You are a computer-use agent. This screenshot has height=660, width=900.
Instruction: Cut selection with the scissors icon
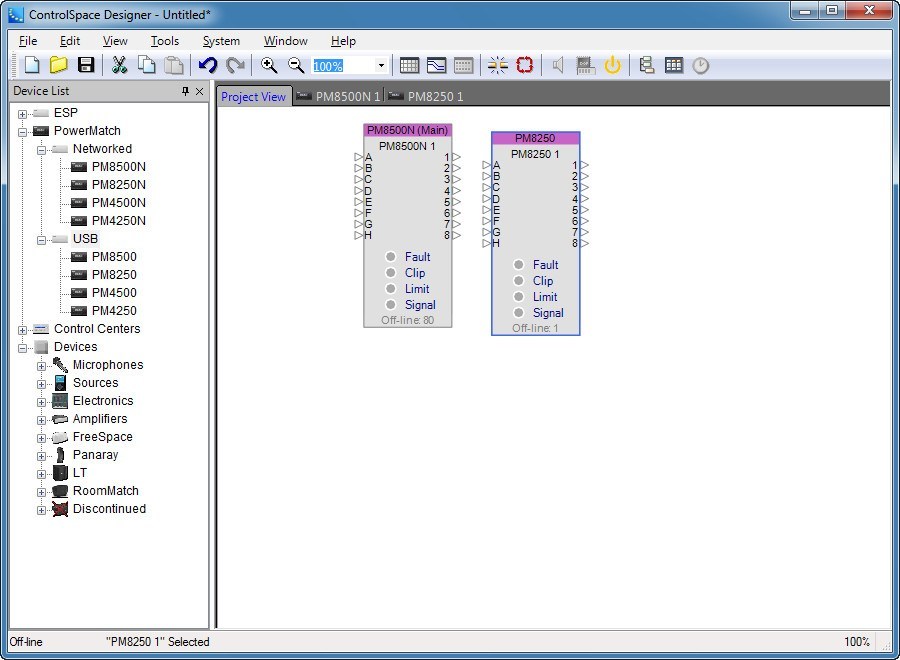(119, 65)
